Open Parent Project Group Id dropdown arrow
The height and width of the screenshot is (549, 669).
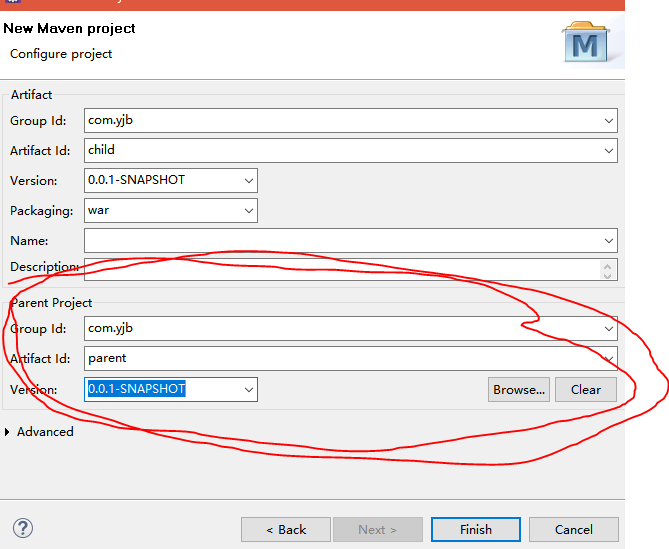pos(608,328)
